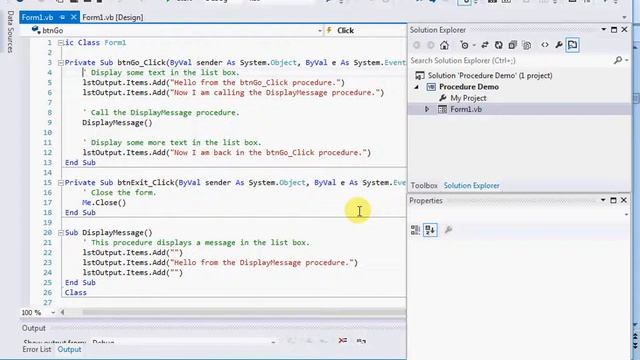The height and width of the screenshot is (360, 640).
Task: Toggle Preview Selected Items button
Action: pyautogui.click(x=573, y=45)
